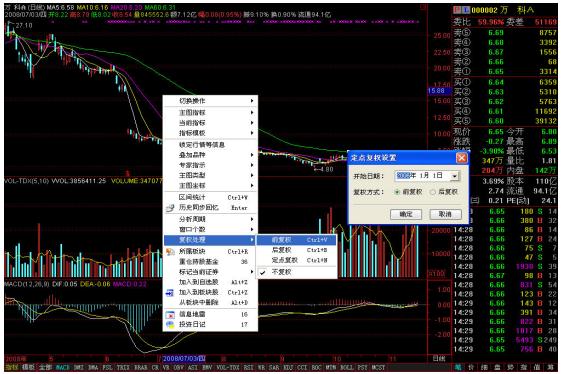Viewport: 562px width, 374px height.
Task: Switch to the TRIX indicator tab
Action: point(123,368)
